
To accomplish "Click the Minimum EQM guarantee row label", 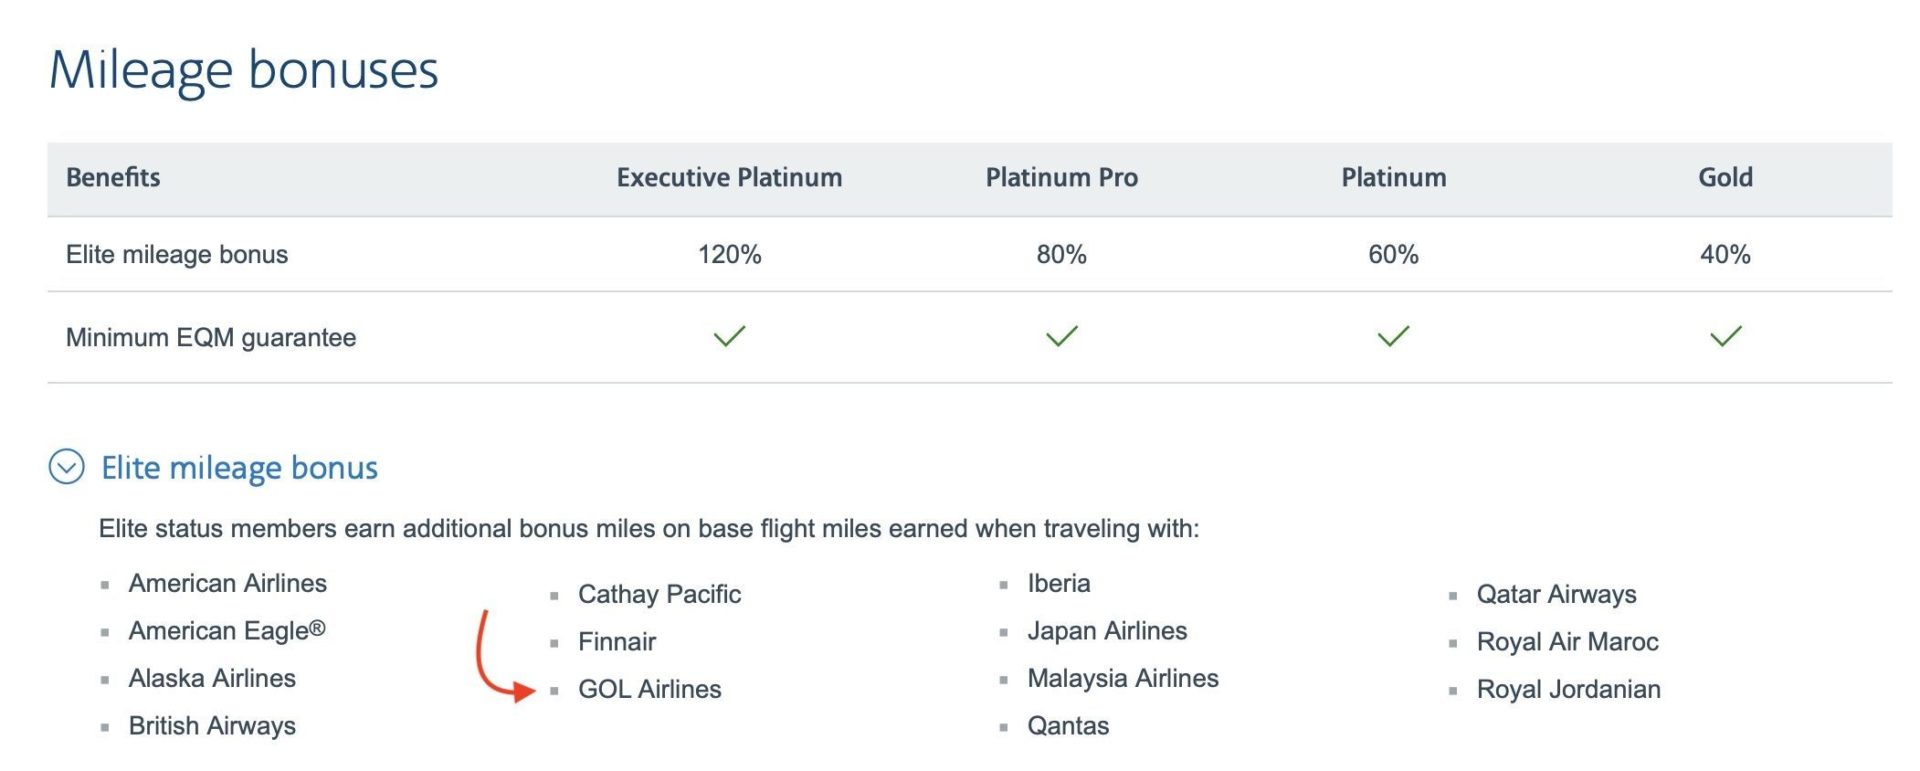I will [x=211, y=337].
